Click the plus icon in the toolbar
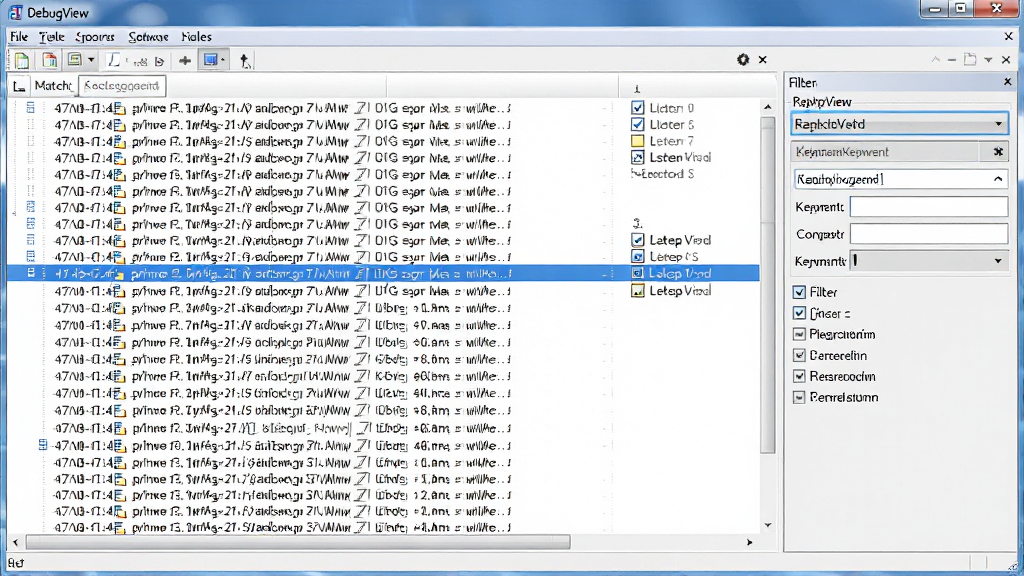This screenshot has height=576, width=1024. click(185, 61)
